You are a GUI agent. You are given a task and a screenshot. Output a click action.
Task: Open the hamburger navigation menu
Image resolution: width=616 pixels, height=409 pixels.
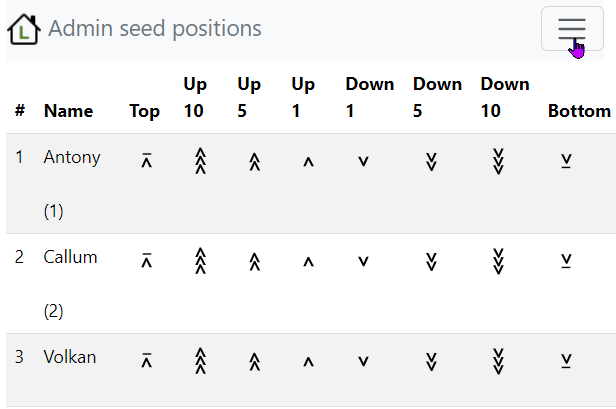572,29
